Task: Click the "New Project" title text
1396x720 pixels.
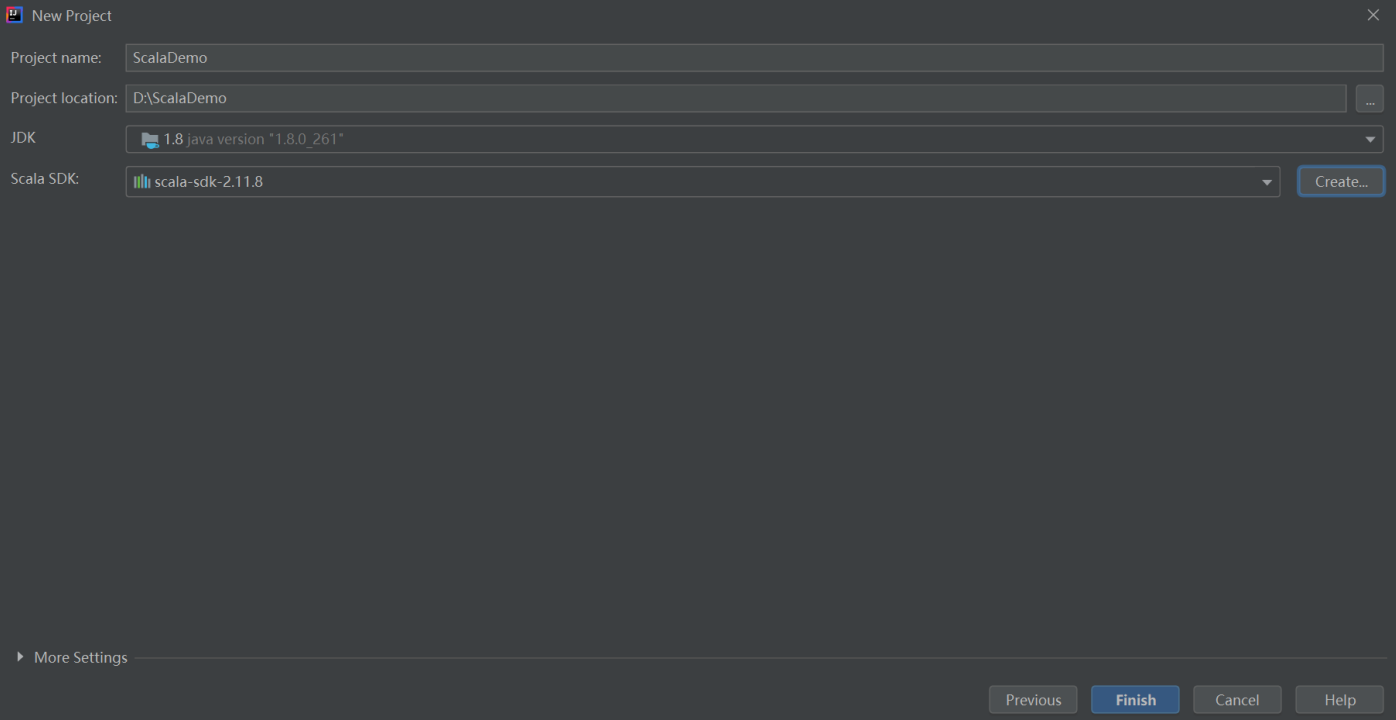Action: click(x=72, y=16)
